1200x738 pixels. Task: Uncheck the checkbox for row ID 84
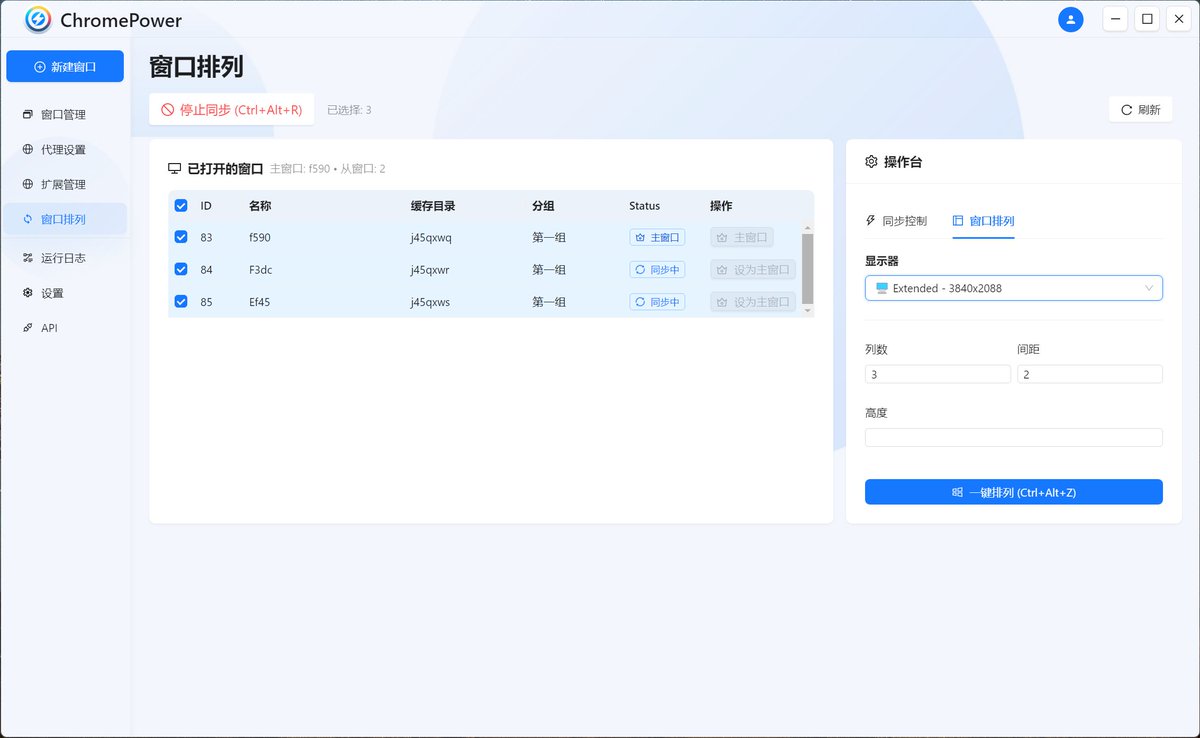click(181, 269)
